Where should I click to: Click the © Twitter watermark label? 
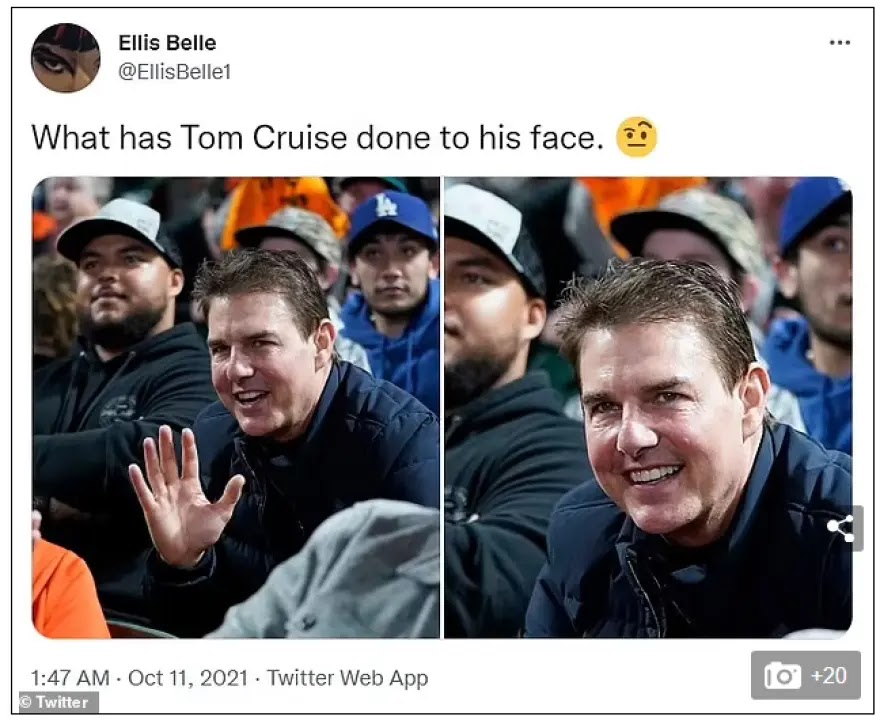[x=58, y=702]
